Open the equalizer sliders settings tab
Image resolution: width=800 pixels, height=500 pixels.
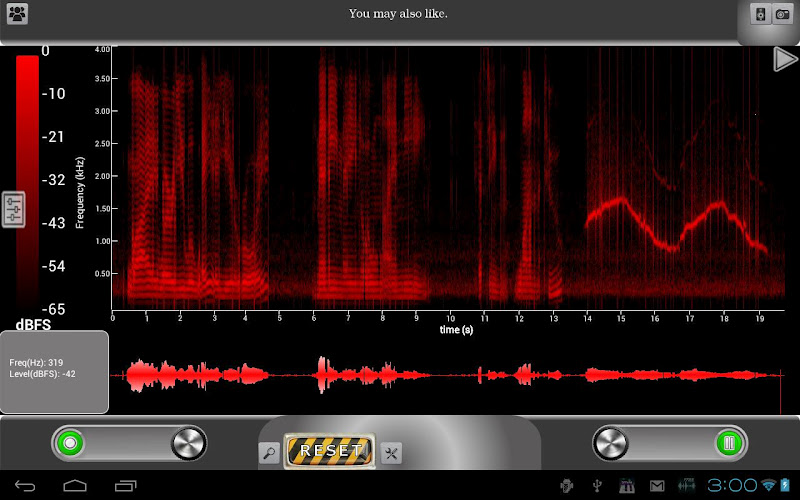pyautogui.click(x=13, y=209)
